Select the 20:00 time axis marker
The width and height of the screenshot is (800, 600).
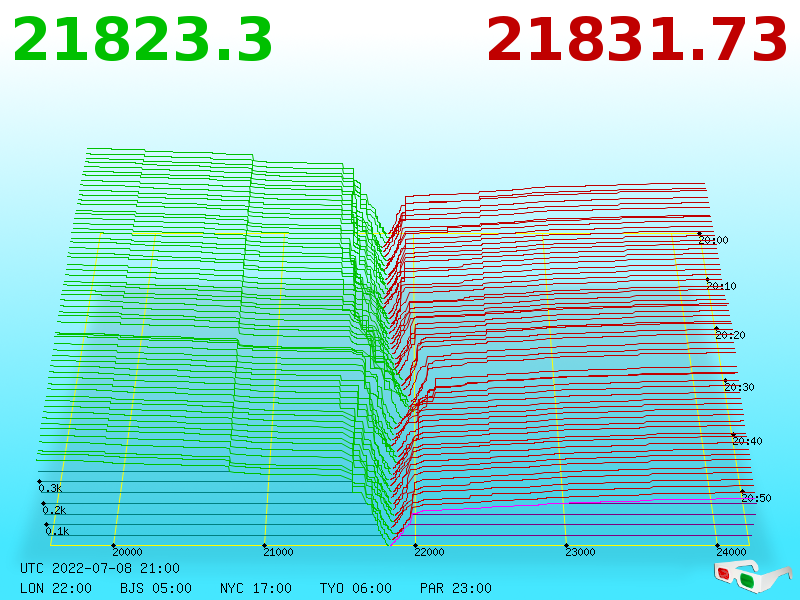[713, 240]
